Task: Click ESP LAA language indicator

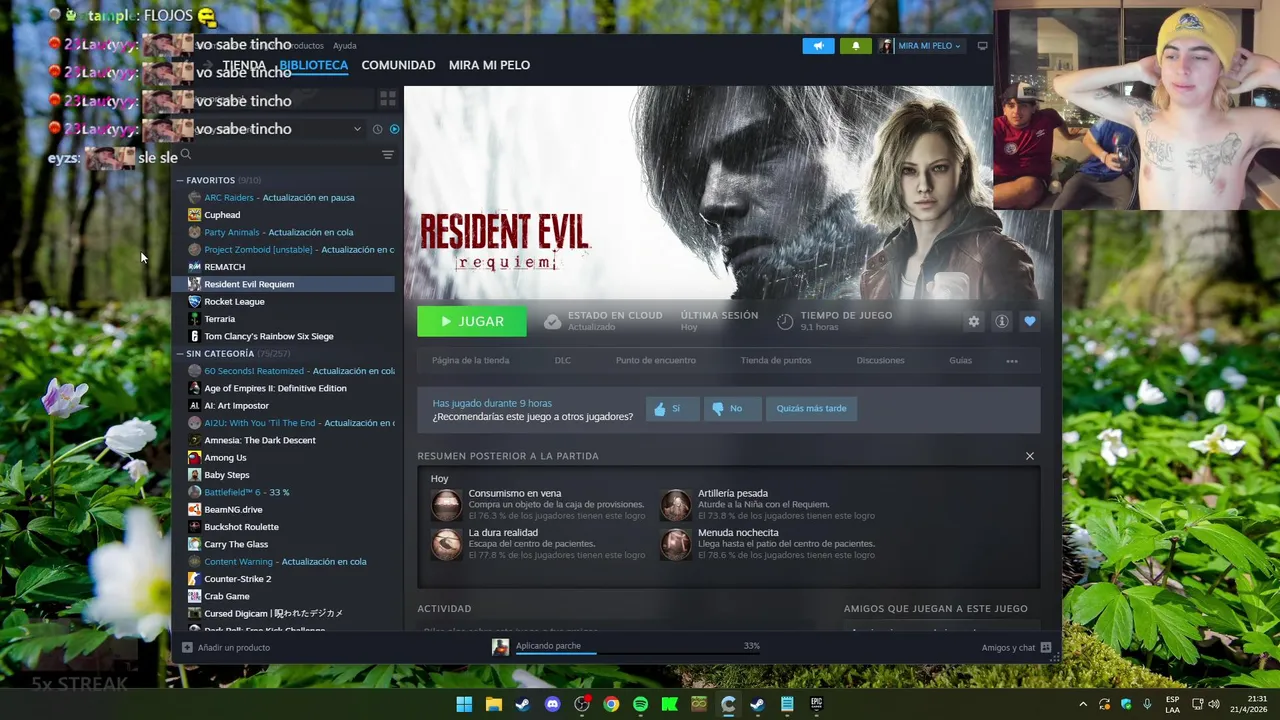Action: pos(1172,705)
